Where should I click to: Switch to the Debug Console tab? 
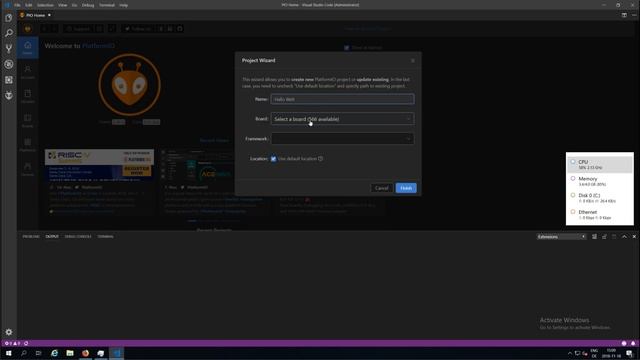click(78, 236)
